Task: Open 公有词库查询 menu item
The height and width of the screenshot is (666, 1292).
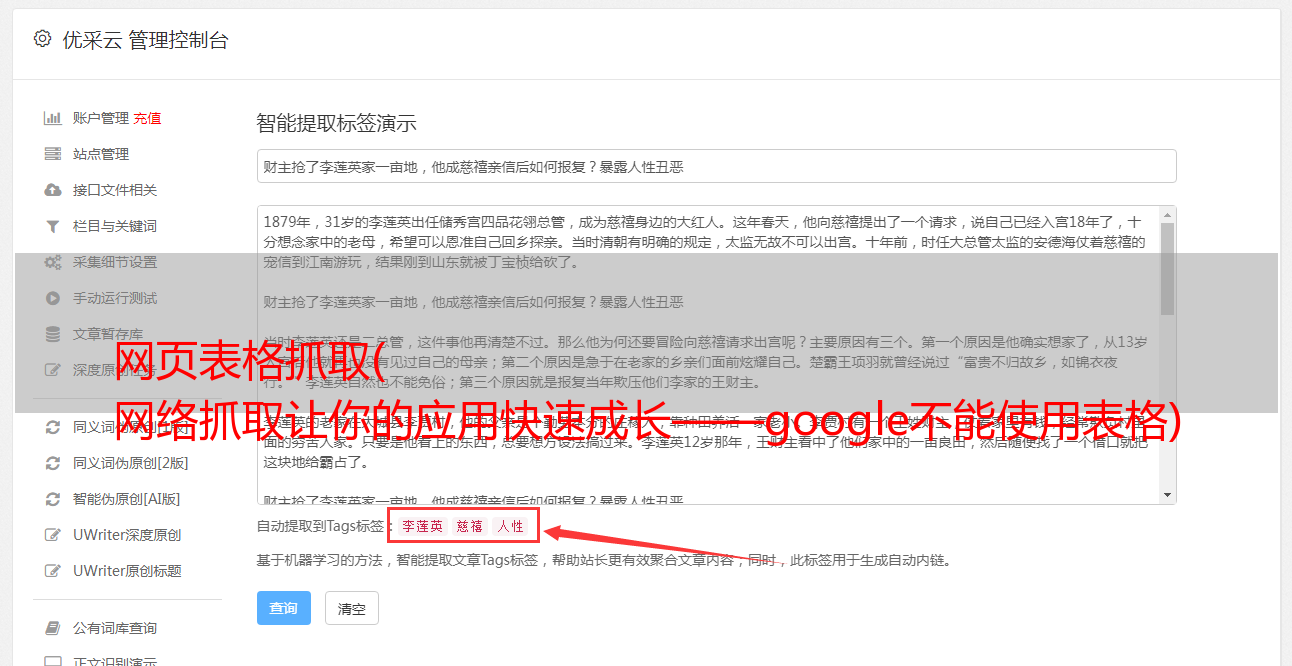Action: pyautogui.click(x=114, y=628)
